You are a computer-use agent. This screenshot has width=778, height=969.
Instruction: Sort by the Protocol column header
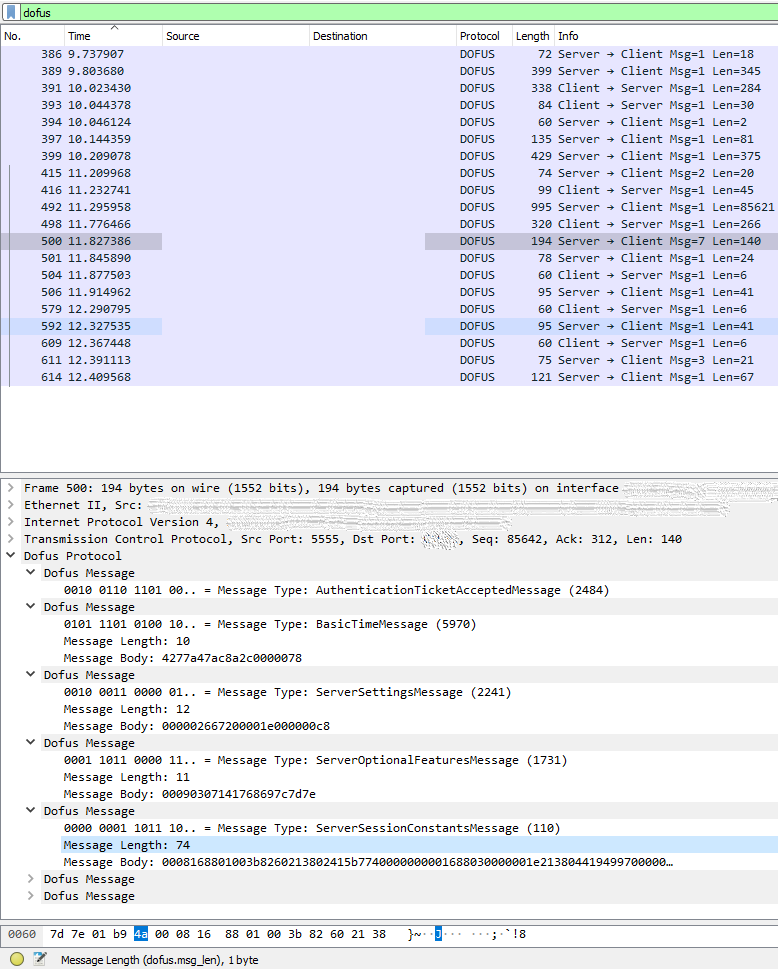484,36
